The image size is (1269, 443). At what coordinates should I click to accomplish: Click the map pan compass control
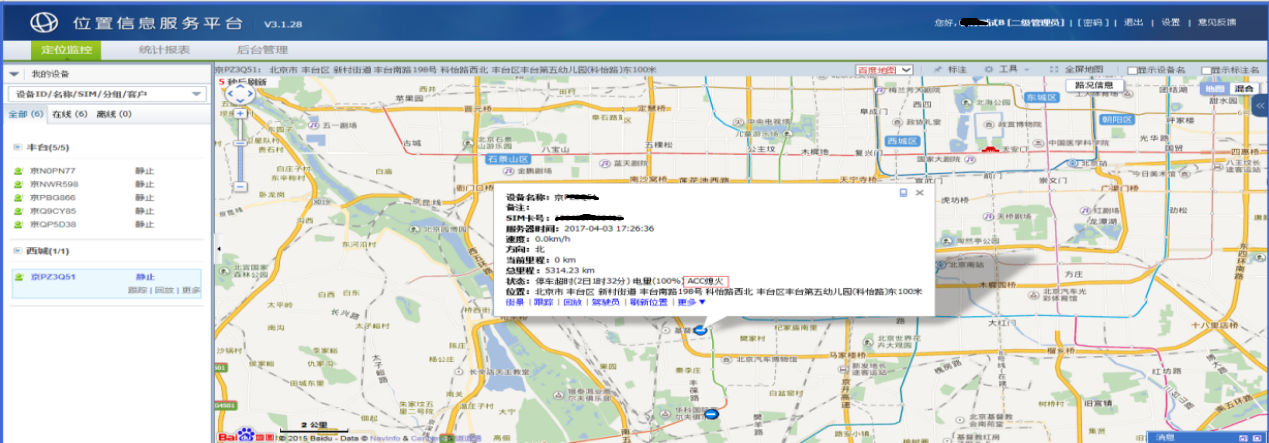click(x=241, y=94)
